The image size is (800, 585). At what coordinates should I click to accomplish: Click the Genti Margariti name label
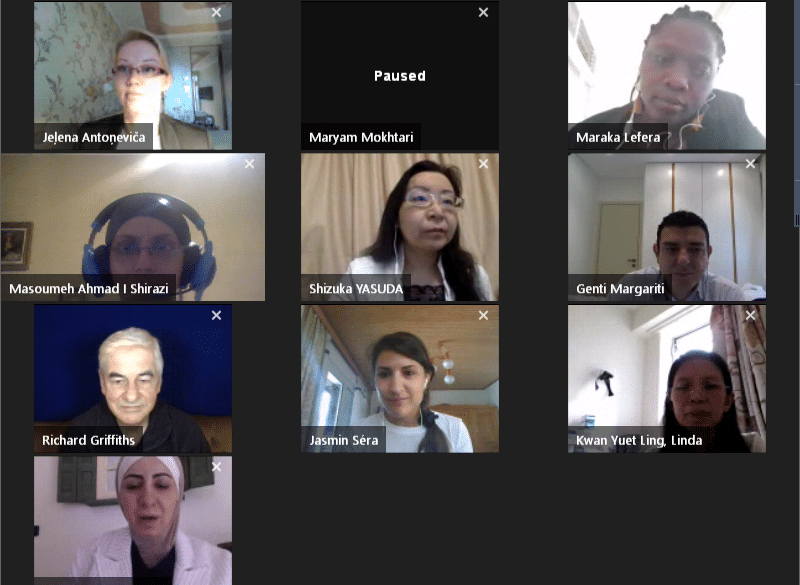[620, 289]
